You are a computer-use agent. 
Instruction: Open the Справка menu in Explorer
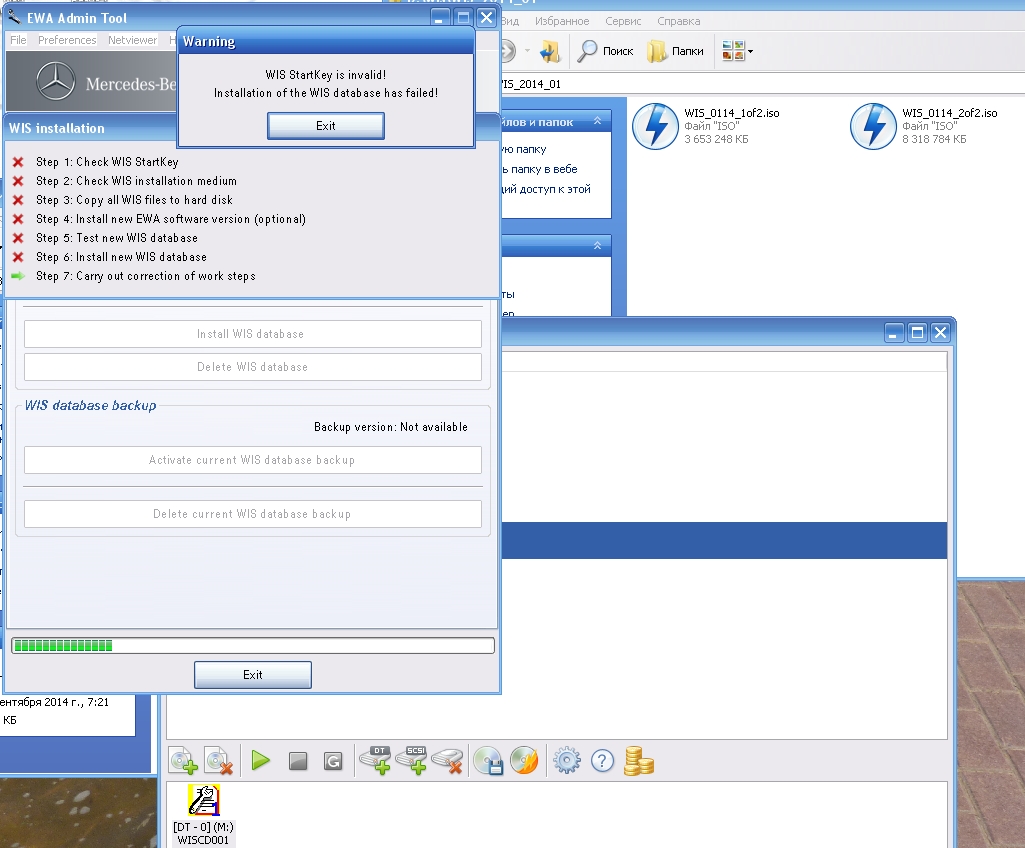[x=679, y=21]
